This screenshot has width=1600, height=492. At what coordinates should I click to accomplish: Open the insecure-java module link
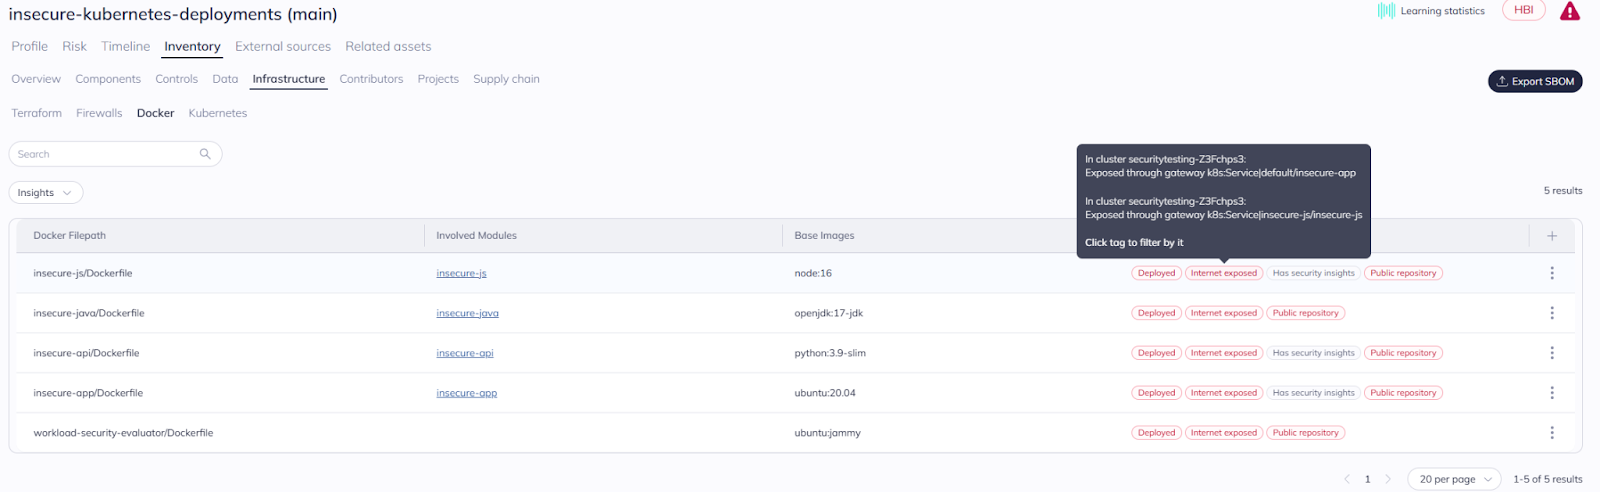coord(467,313)
